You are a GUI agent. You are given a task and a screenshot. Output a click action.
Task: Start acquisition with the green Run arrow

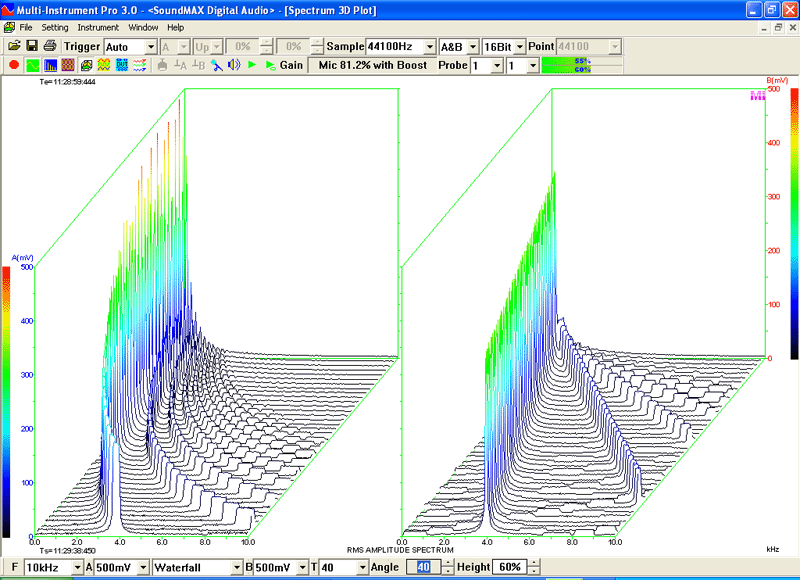[x=250, y=64]
